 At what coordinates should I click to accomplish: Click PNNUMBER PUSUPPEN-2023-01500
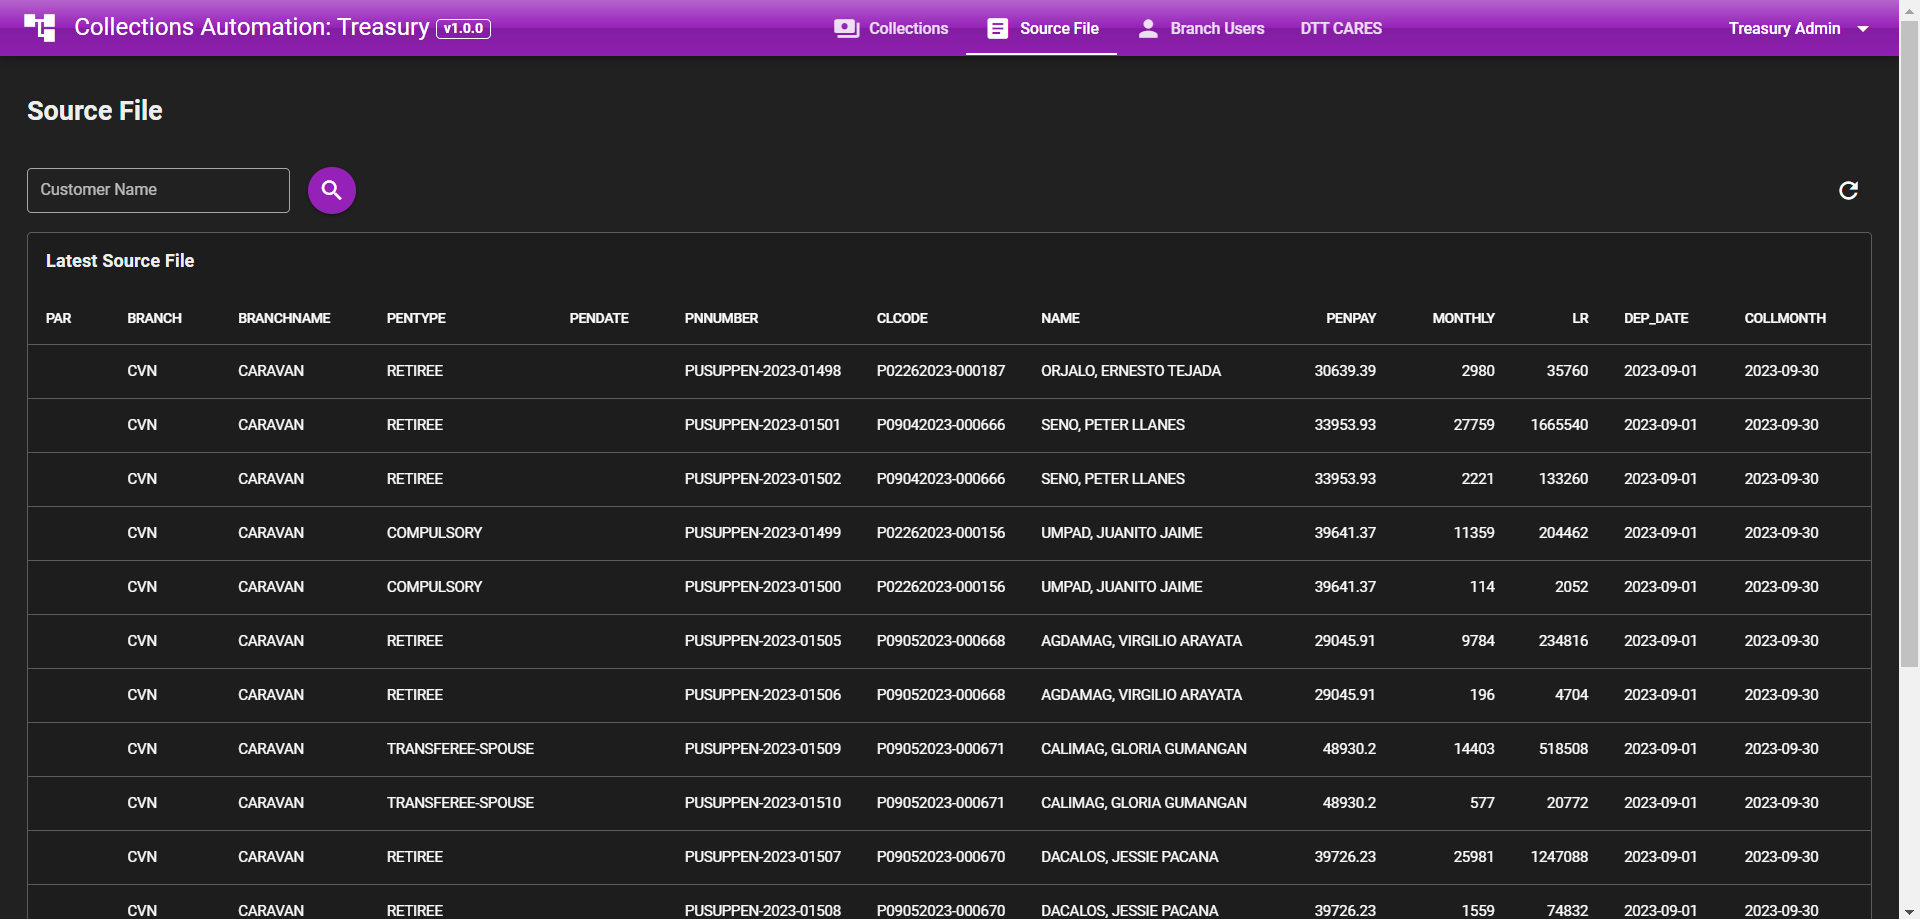(x=763, y=587)
